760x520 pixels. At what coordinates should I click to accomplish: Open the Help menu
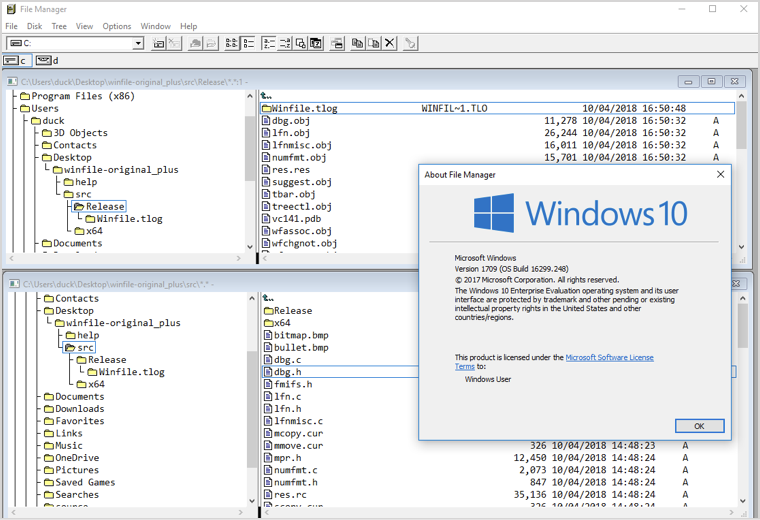point(189,26)
